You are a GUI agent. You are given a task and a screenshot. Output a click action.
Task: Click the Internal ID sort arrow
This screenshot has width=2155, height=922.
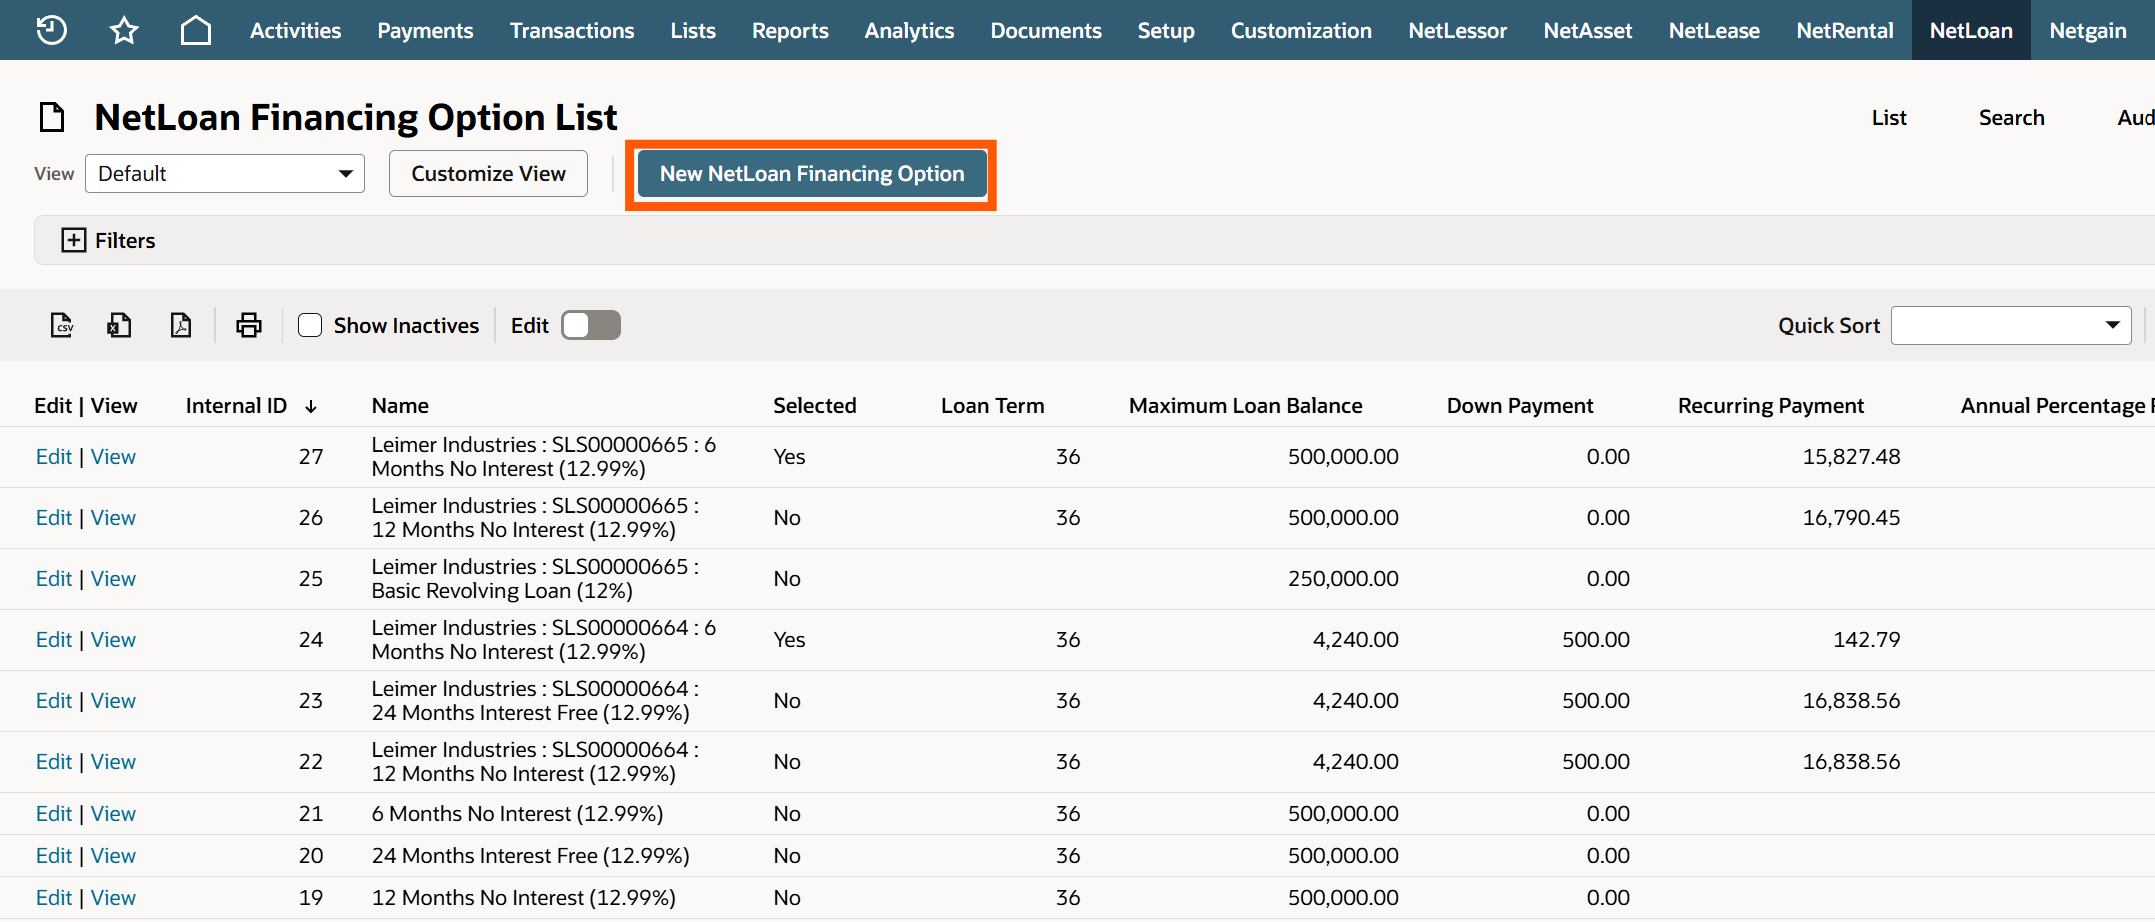[311, 406]
